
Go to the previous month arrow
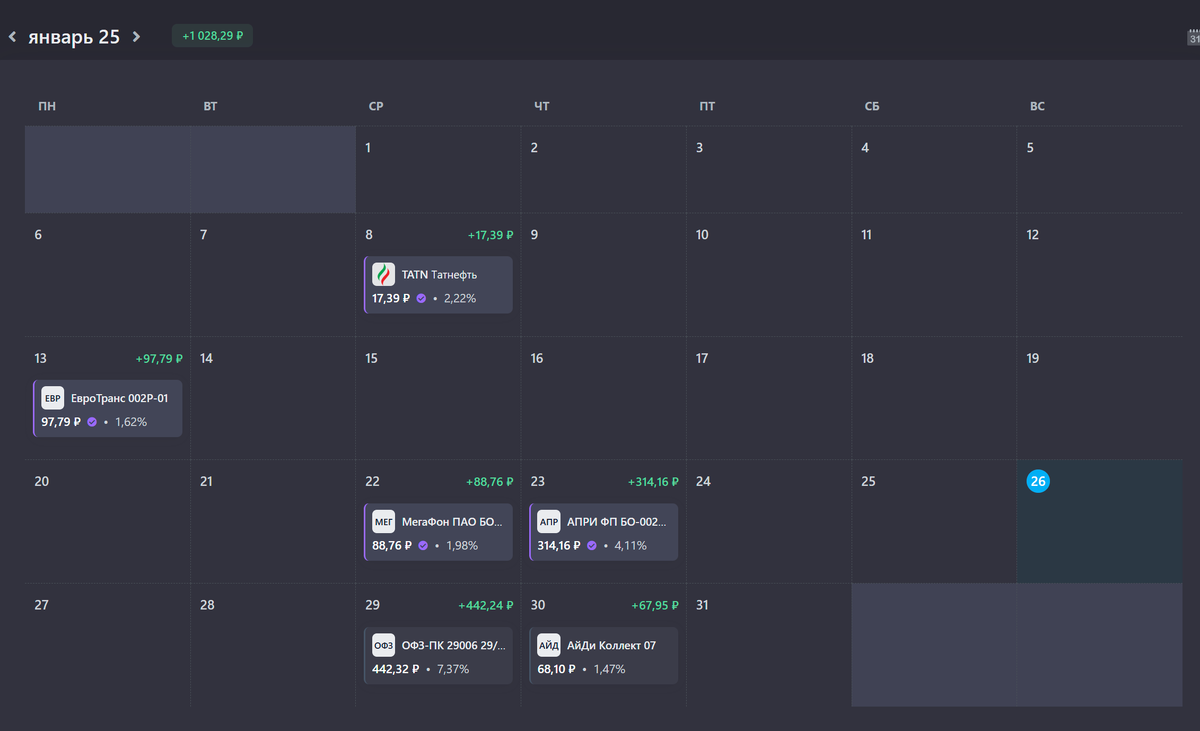tap(12, 37)
